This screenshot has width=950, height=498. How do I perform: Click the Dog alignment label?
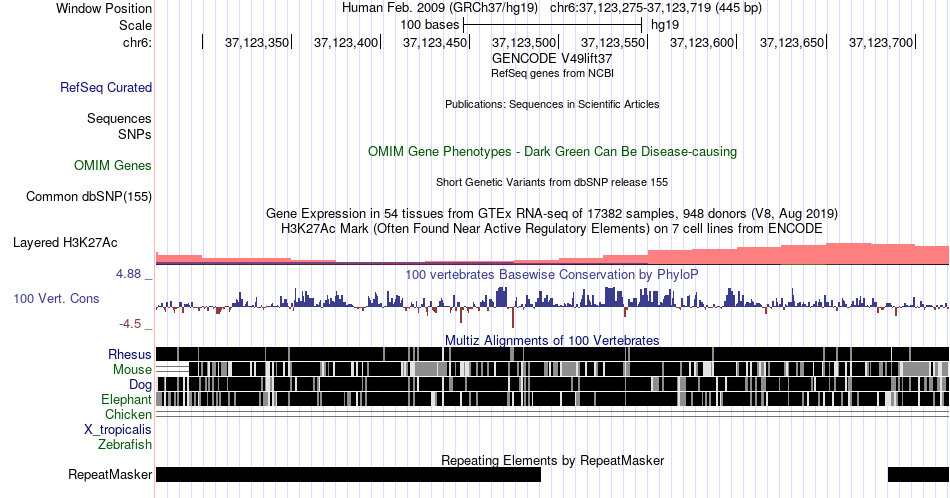[x=140, y=385]
